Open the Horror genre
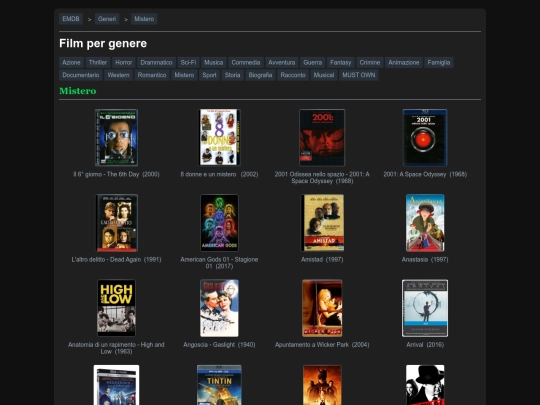The image size is (540, 405). 124,62
